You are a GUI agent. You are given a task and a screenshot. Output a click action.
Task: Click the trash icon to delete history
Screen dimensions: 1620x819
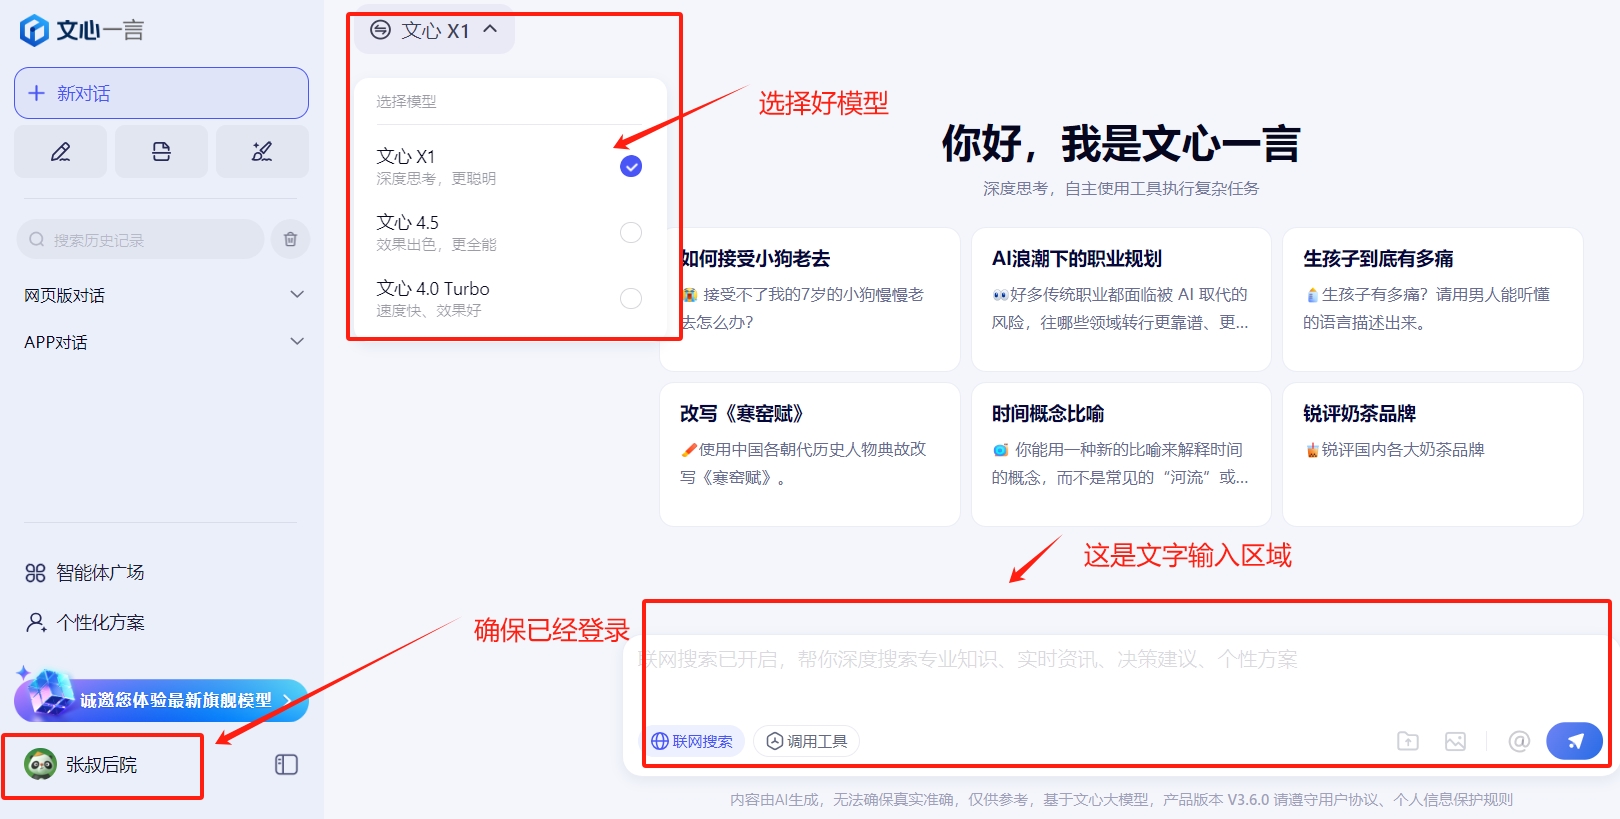click(x=290, y=239)
